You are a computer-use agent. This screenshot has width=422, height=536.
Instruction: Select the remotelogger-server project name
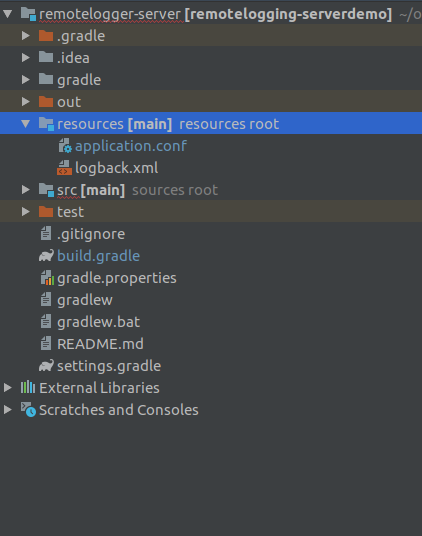[x=110, y=14]
